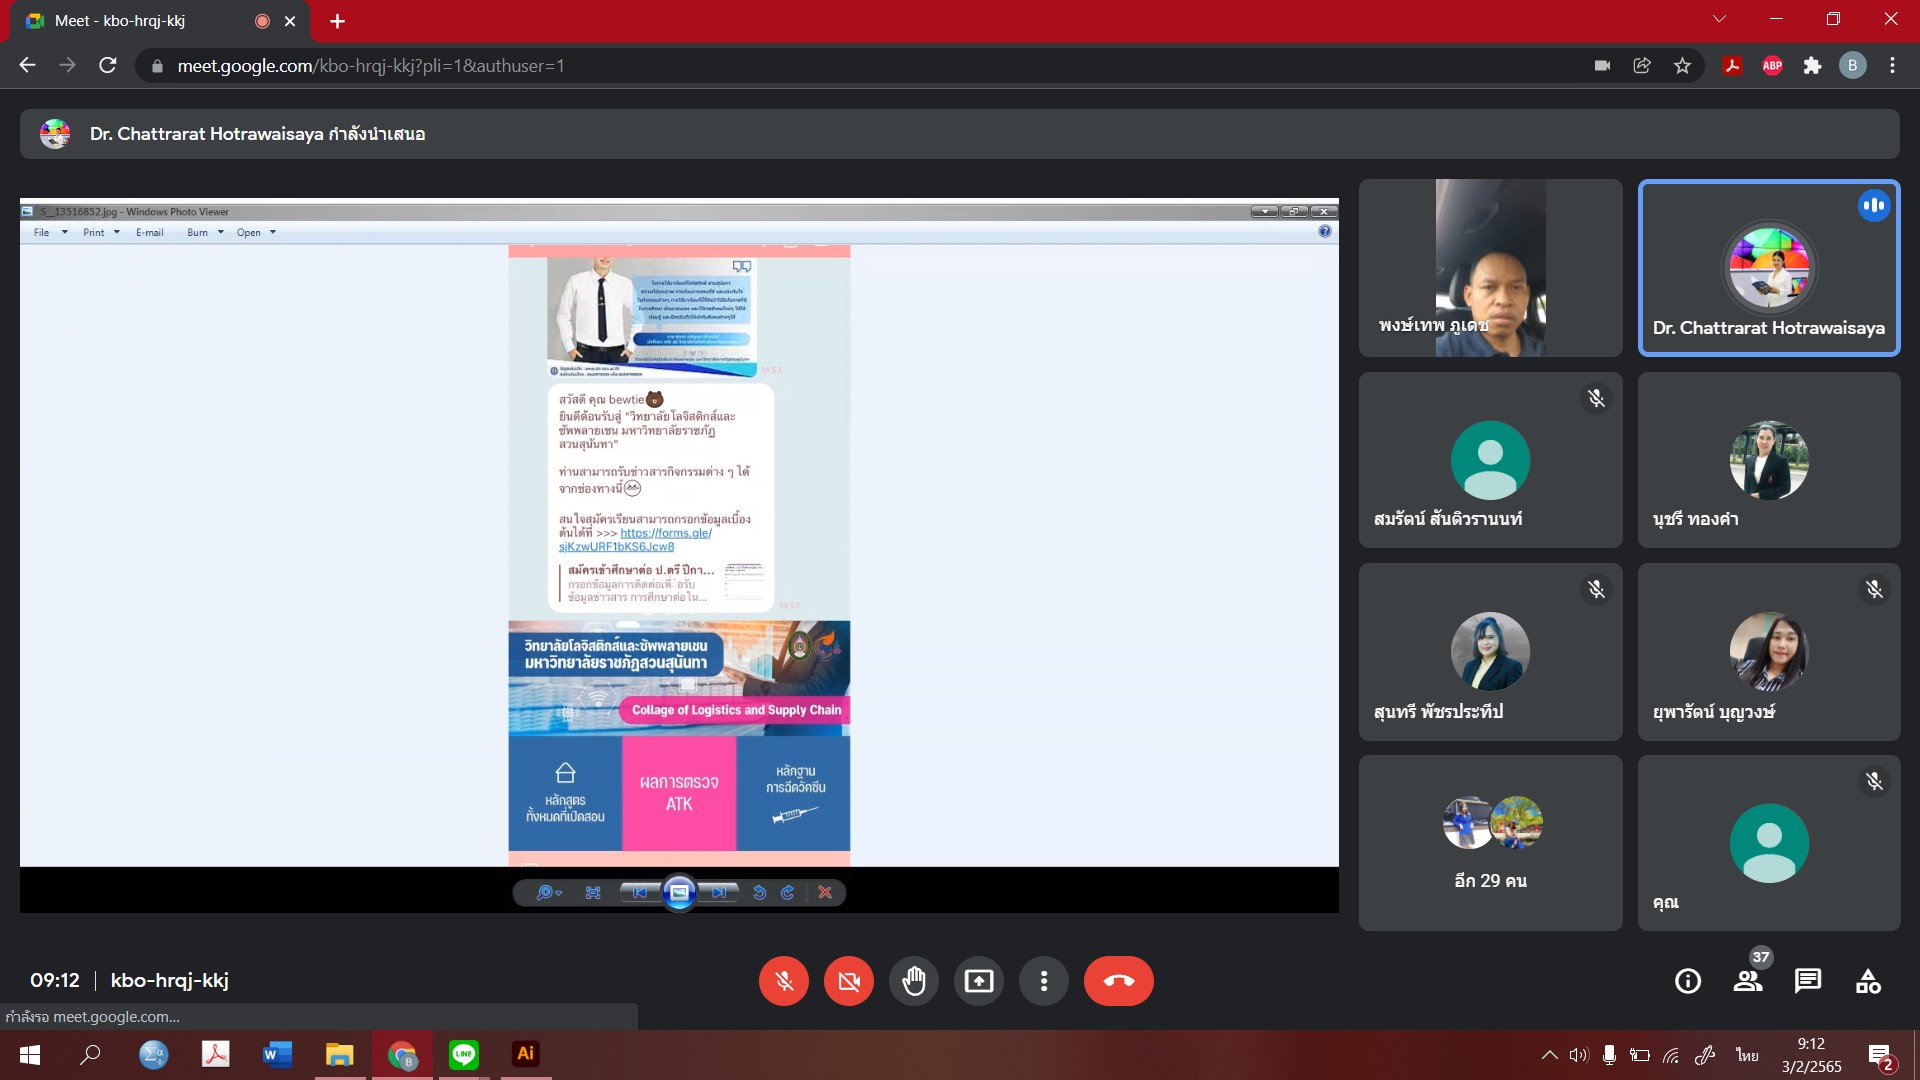Click the 'อีก 29 คน' more participants tile
Image resolution: width=1920 pixels, height=1080 pixels.
pyautogui.click(x=1490, y=843)
